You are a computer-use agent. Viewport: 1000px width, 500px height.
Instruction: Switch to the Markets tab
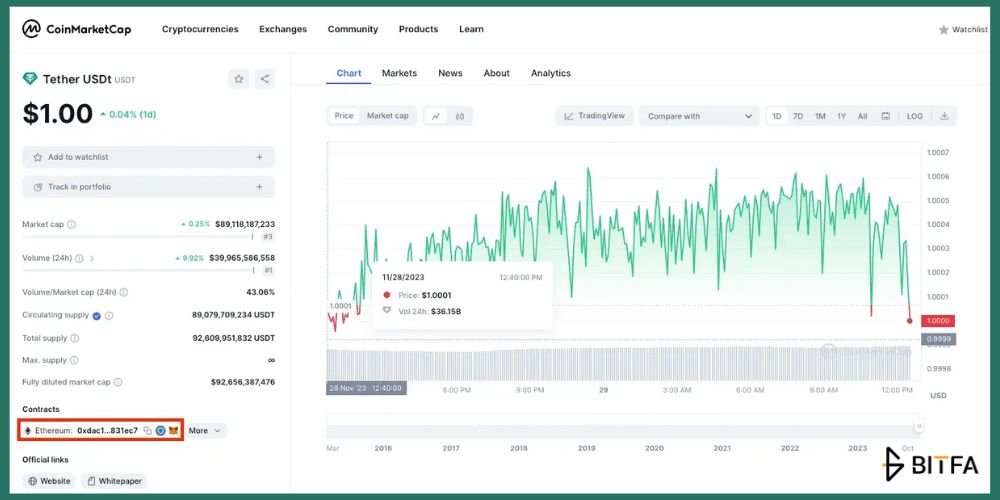[x=399, y=73]
